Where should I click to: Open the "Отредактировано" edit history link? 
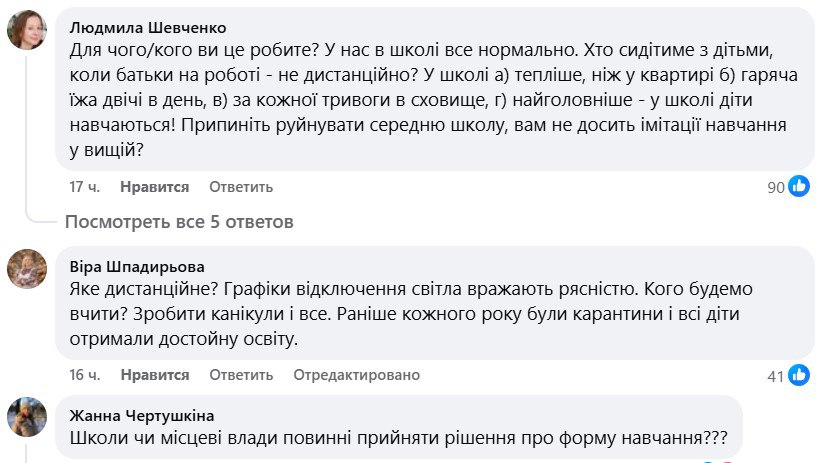point(357,375)
